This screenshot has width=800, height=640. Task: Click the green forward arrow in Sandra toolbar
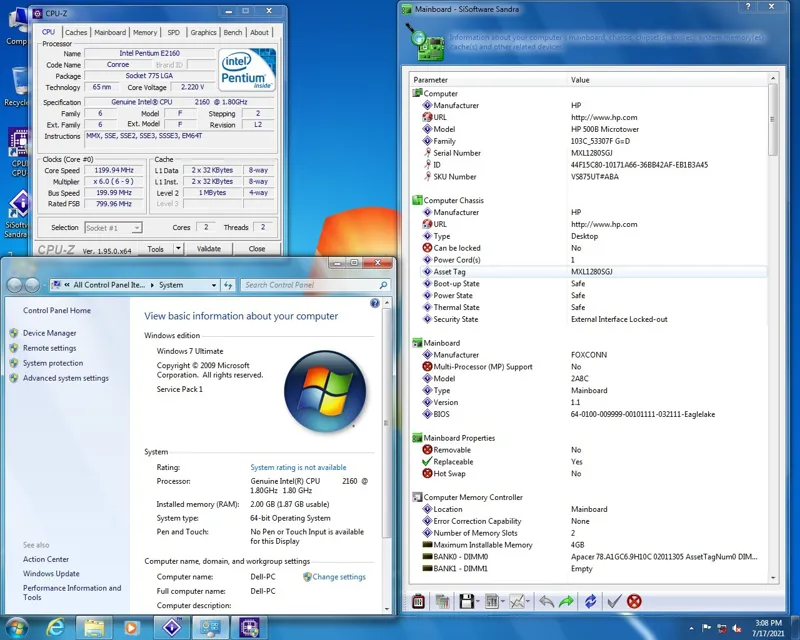pos(566,601)
